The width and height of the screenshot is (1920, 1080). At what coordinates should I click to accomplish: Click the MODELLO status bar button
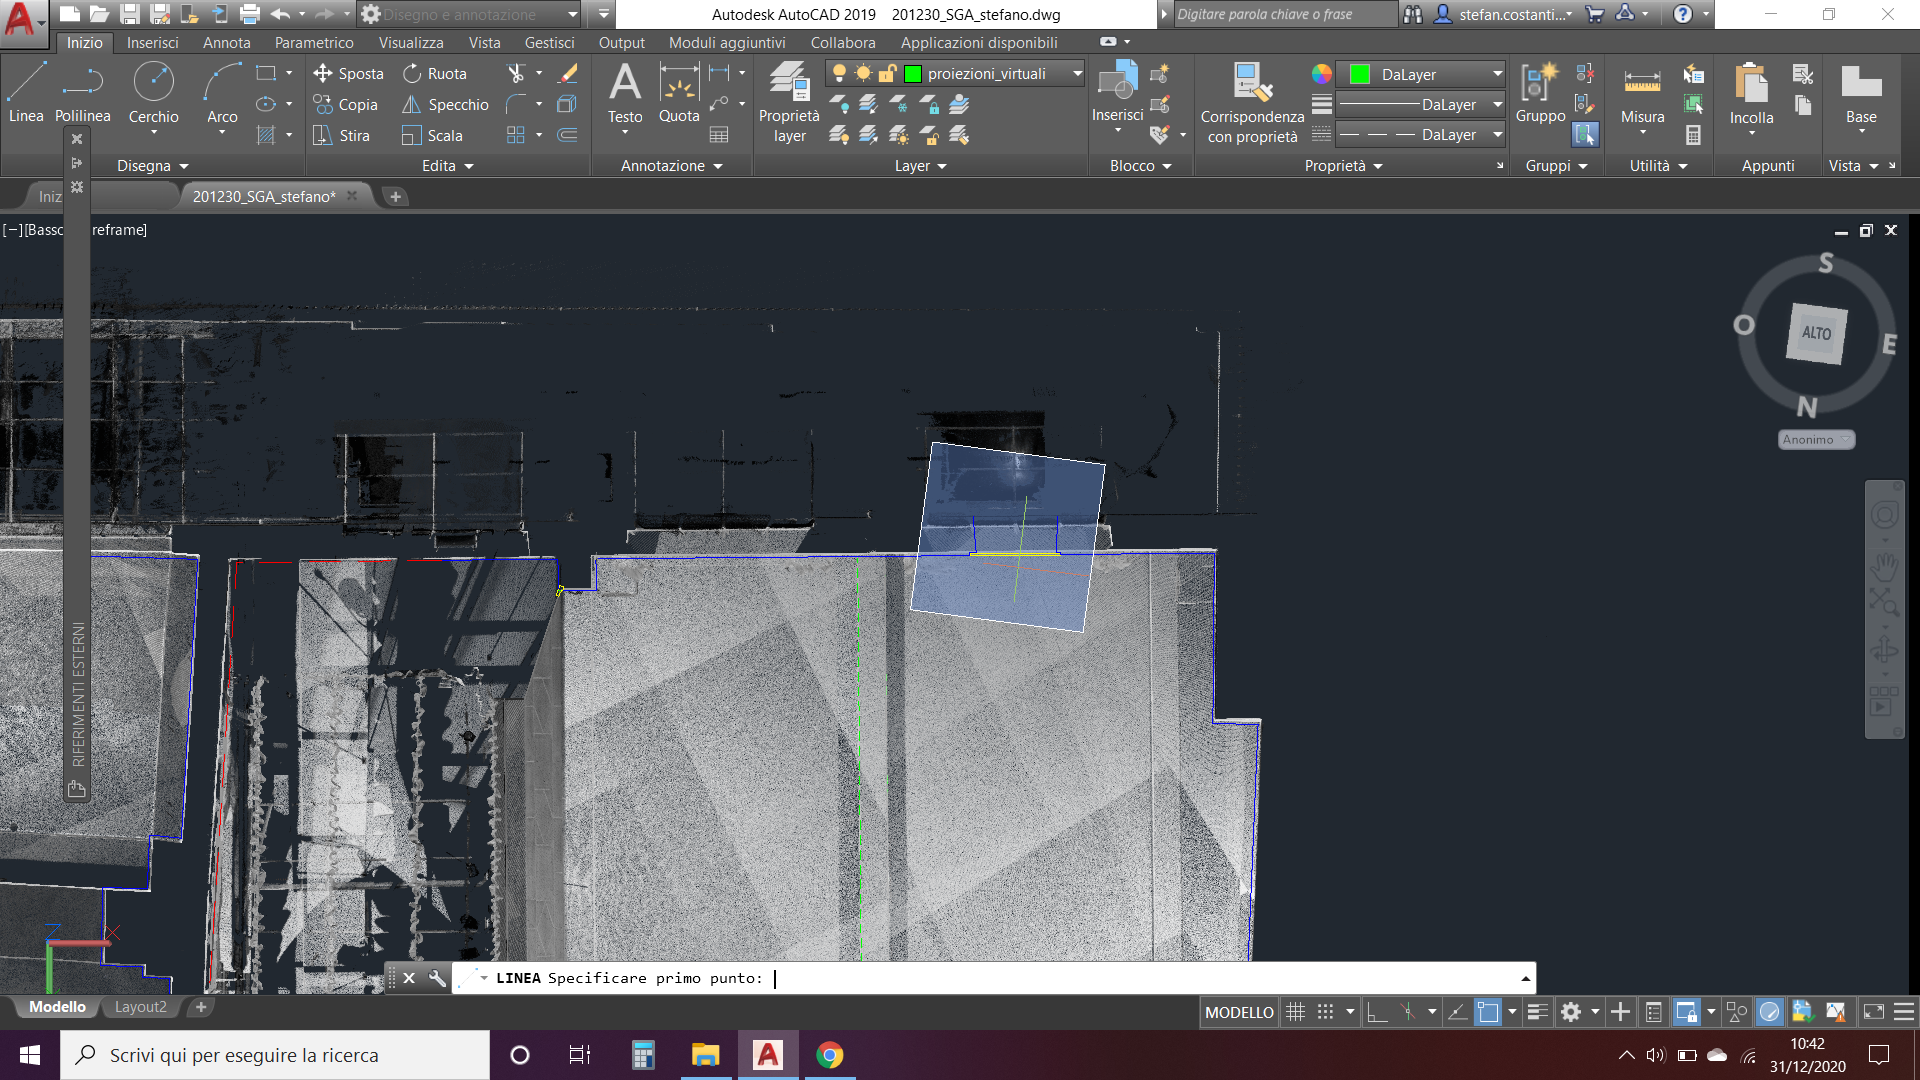1239,1012
